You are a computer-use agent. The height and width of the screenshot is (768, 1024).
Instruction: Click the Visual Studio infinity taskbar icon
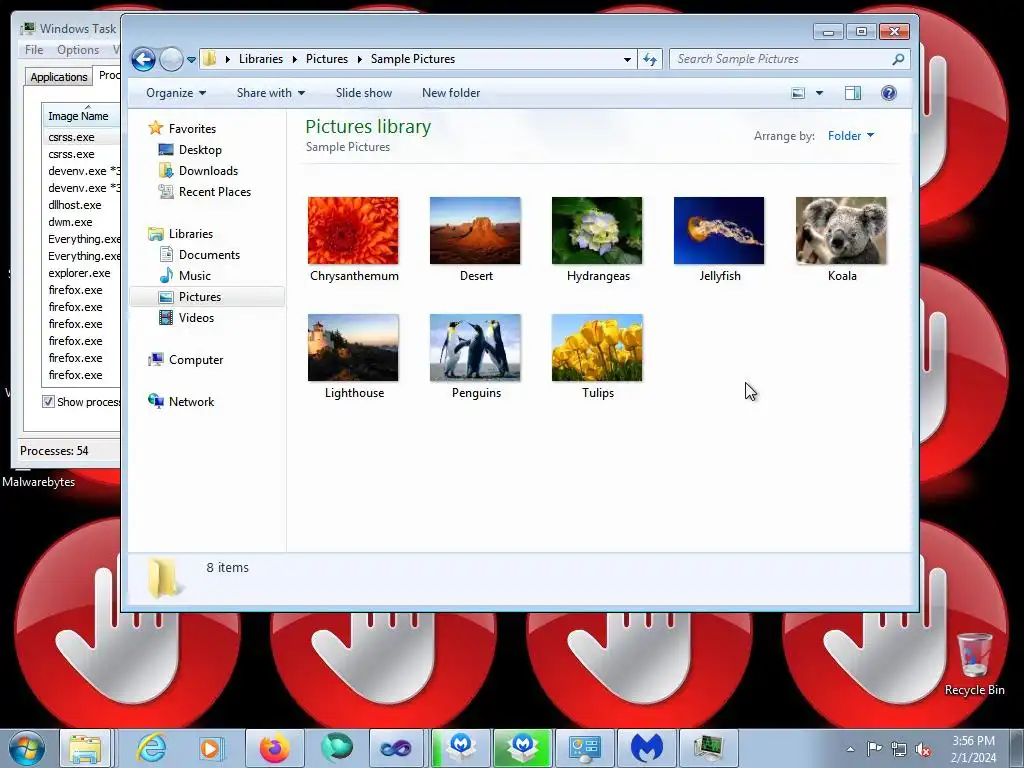(x=396, y=748)
